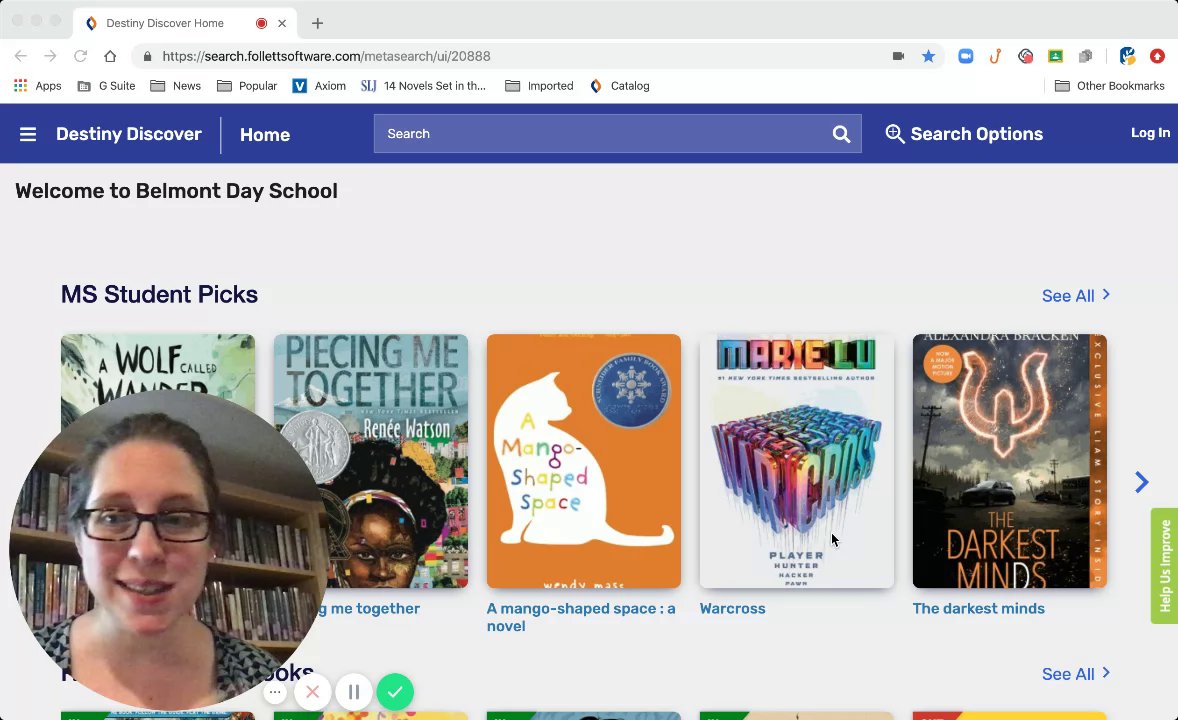Click the red circular extension icon
1178x720 pixels.
click(1025, 56)
